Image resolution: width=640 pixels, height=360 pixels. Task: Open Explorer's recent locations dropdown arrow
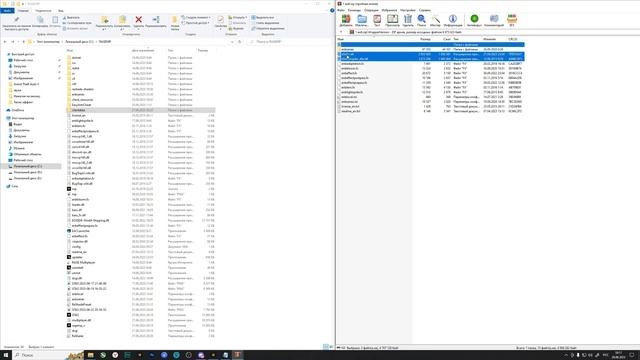tap(18, 42)
